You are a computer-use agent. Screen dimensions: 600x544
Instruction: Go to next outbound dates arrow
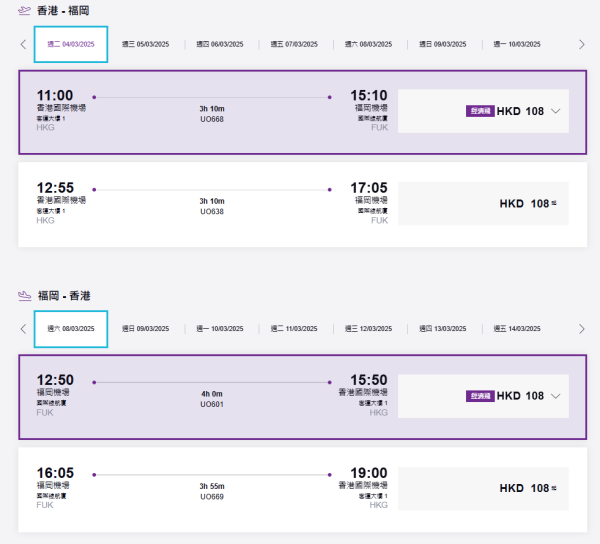pyautogui.click(x=582, y=44)
